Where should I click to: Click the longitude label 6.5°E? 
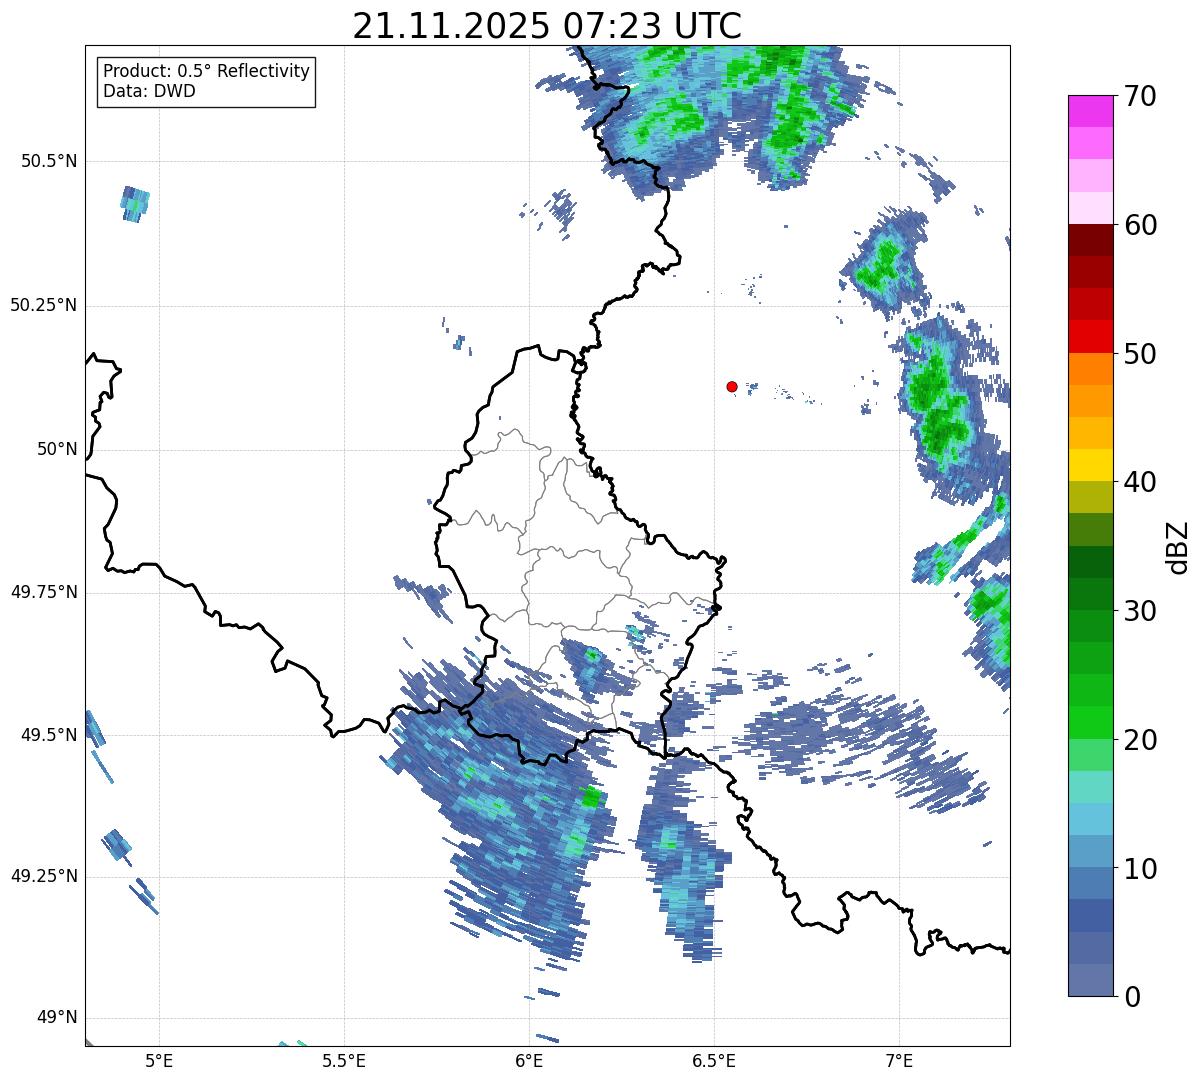click(x=714, y=1060)
